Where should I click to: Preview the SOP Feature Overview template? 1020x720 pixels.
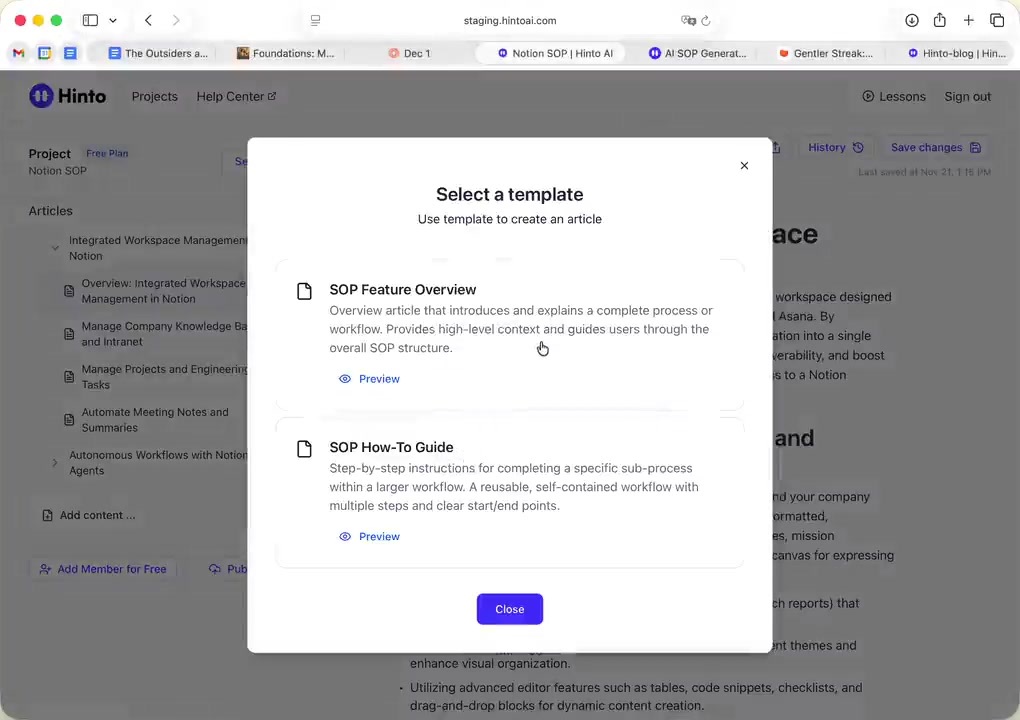pyautogui.click(x=378, y=379)
